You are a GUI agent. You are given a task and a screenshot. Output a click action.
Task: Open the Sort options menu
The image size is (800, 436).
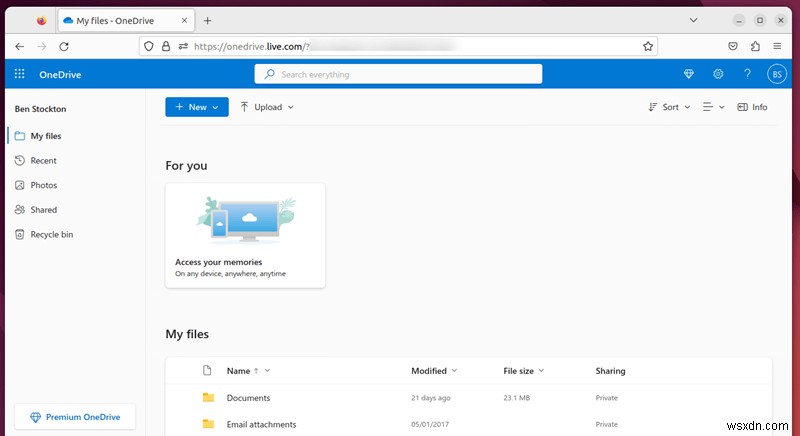(669, 107)
